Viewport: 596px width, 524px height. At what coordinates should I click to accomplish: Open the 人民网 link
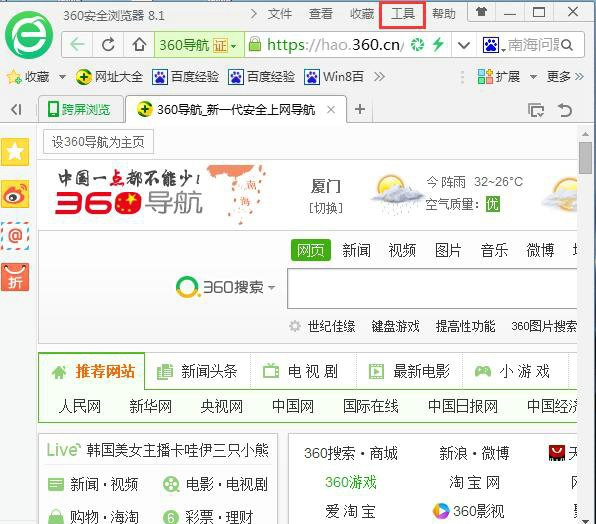pos(80,406)
